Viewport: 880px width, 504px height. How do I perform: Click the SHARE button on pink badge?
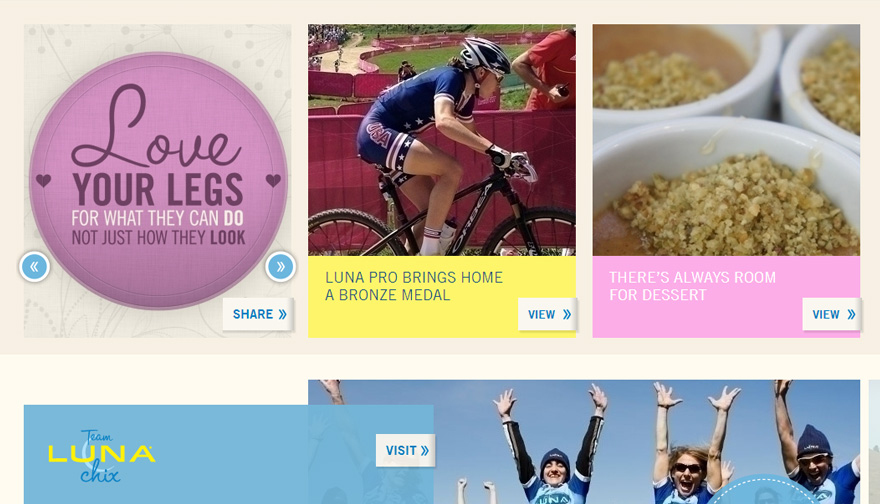tap(258, 314)
